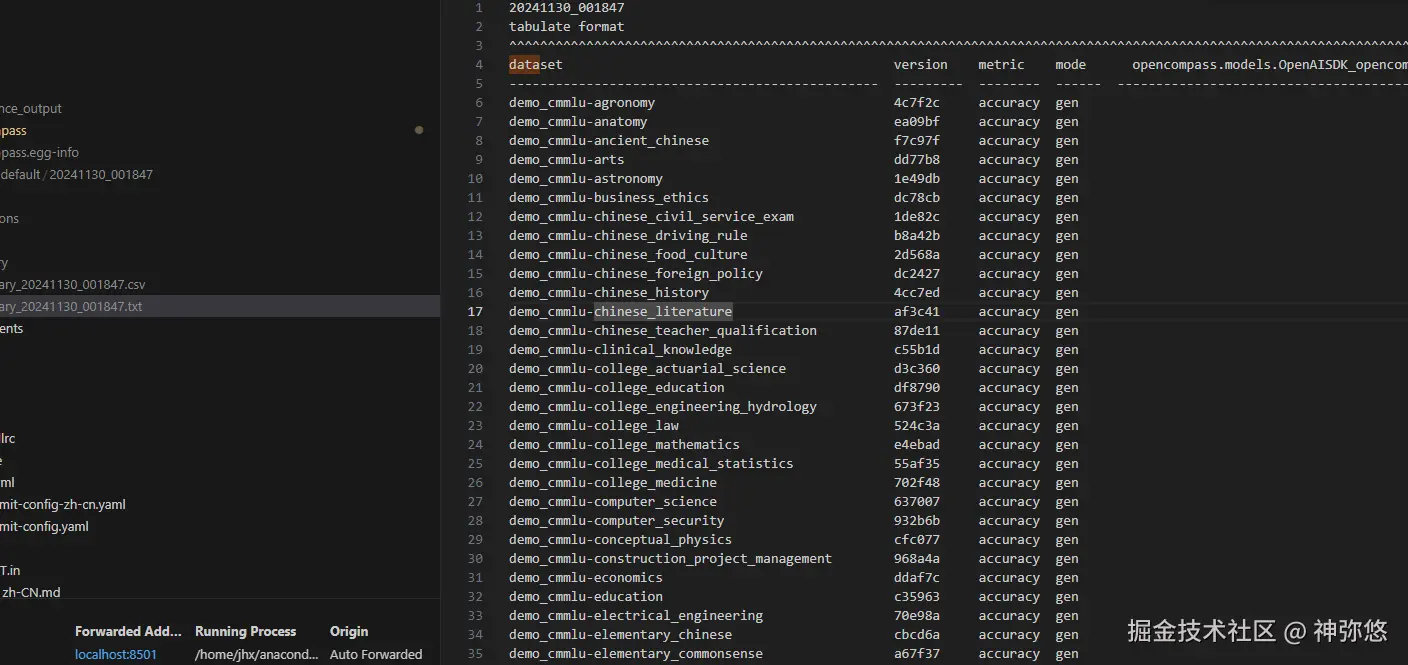Screen dimensions: 1408x665
Task: Open the mit-config.yaml file
Action: [44, 526]
